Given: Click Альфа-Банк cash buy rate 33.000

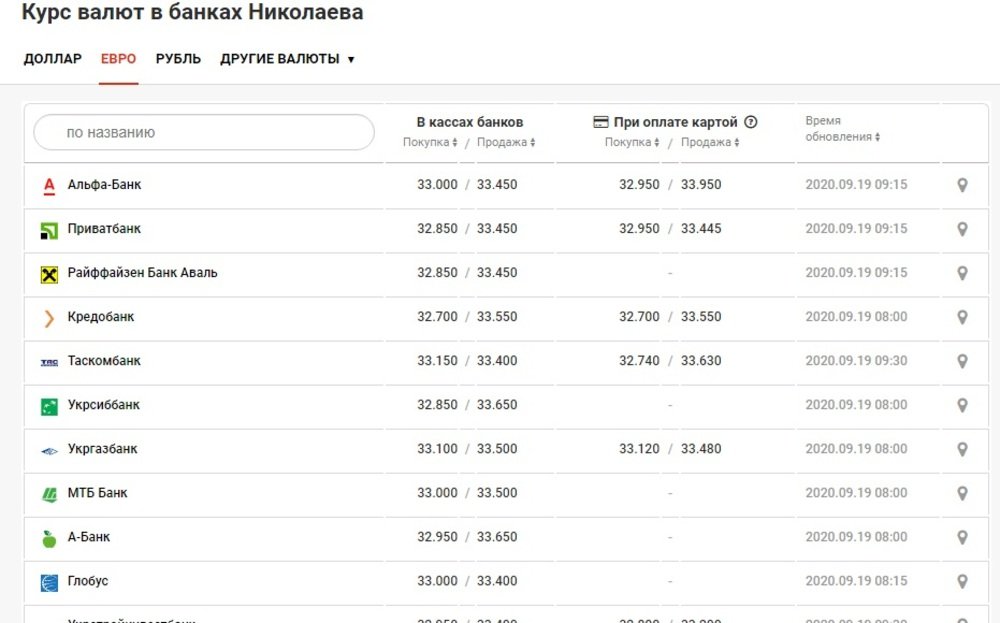Looking at the screenshot, I should pyautogui.click(x=438, y=184).
